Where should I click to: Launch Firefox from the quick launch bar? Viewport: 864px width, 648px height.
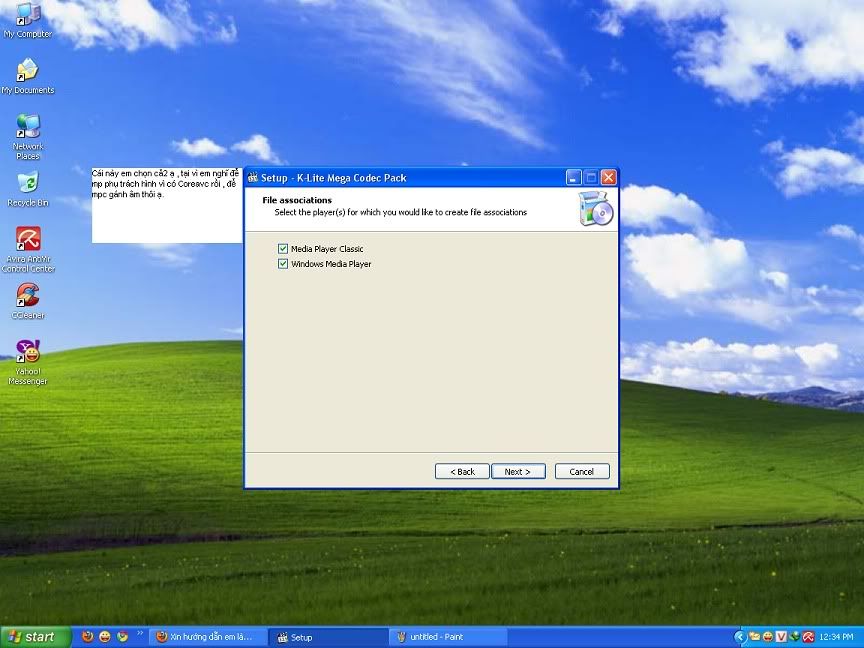[88, 636]
